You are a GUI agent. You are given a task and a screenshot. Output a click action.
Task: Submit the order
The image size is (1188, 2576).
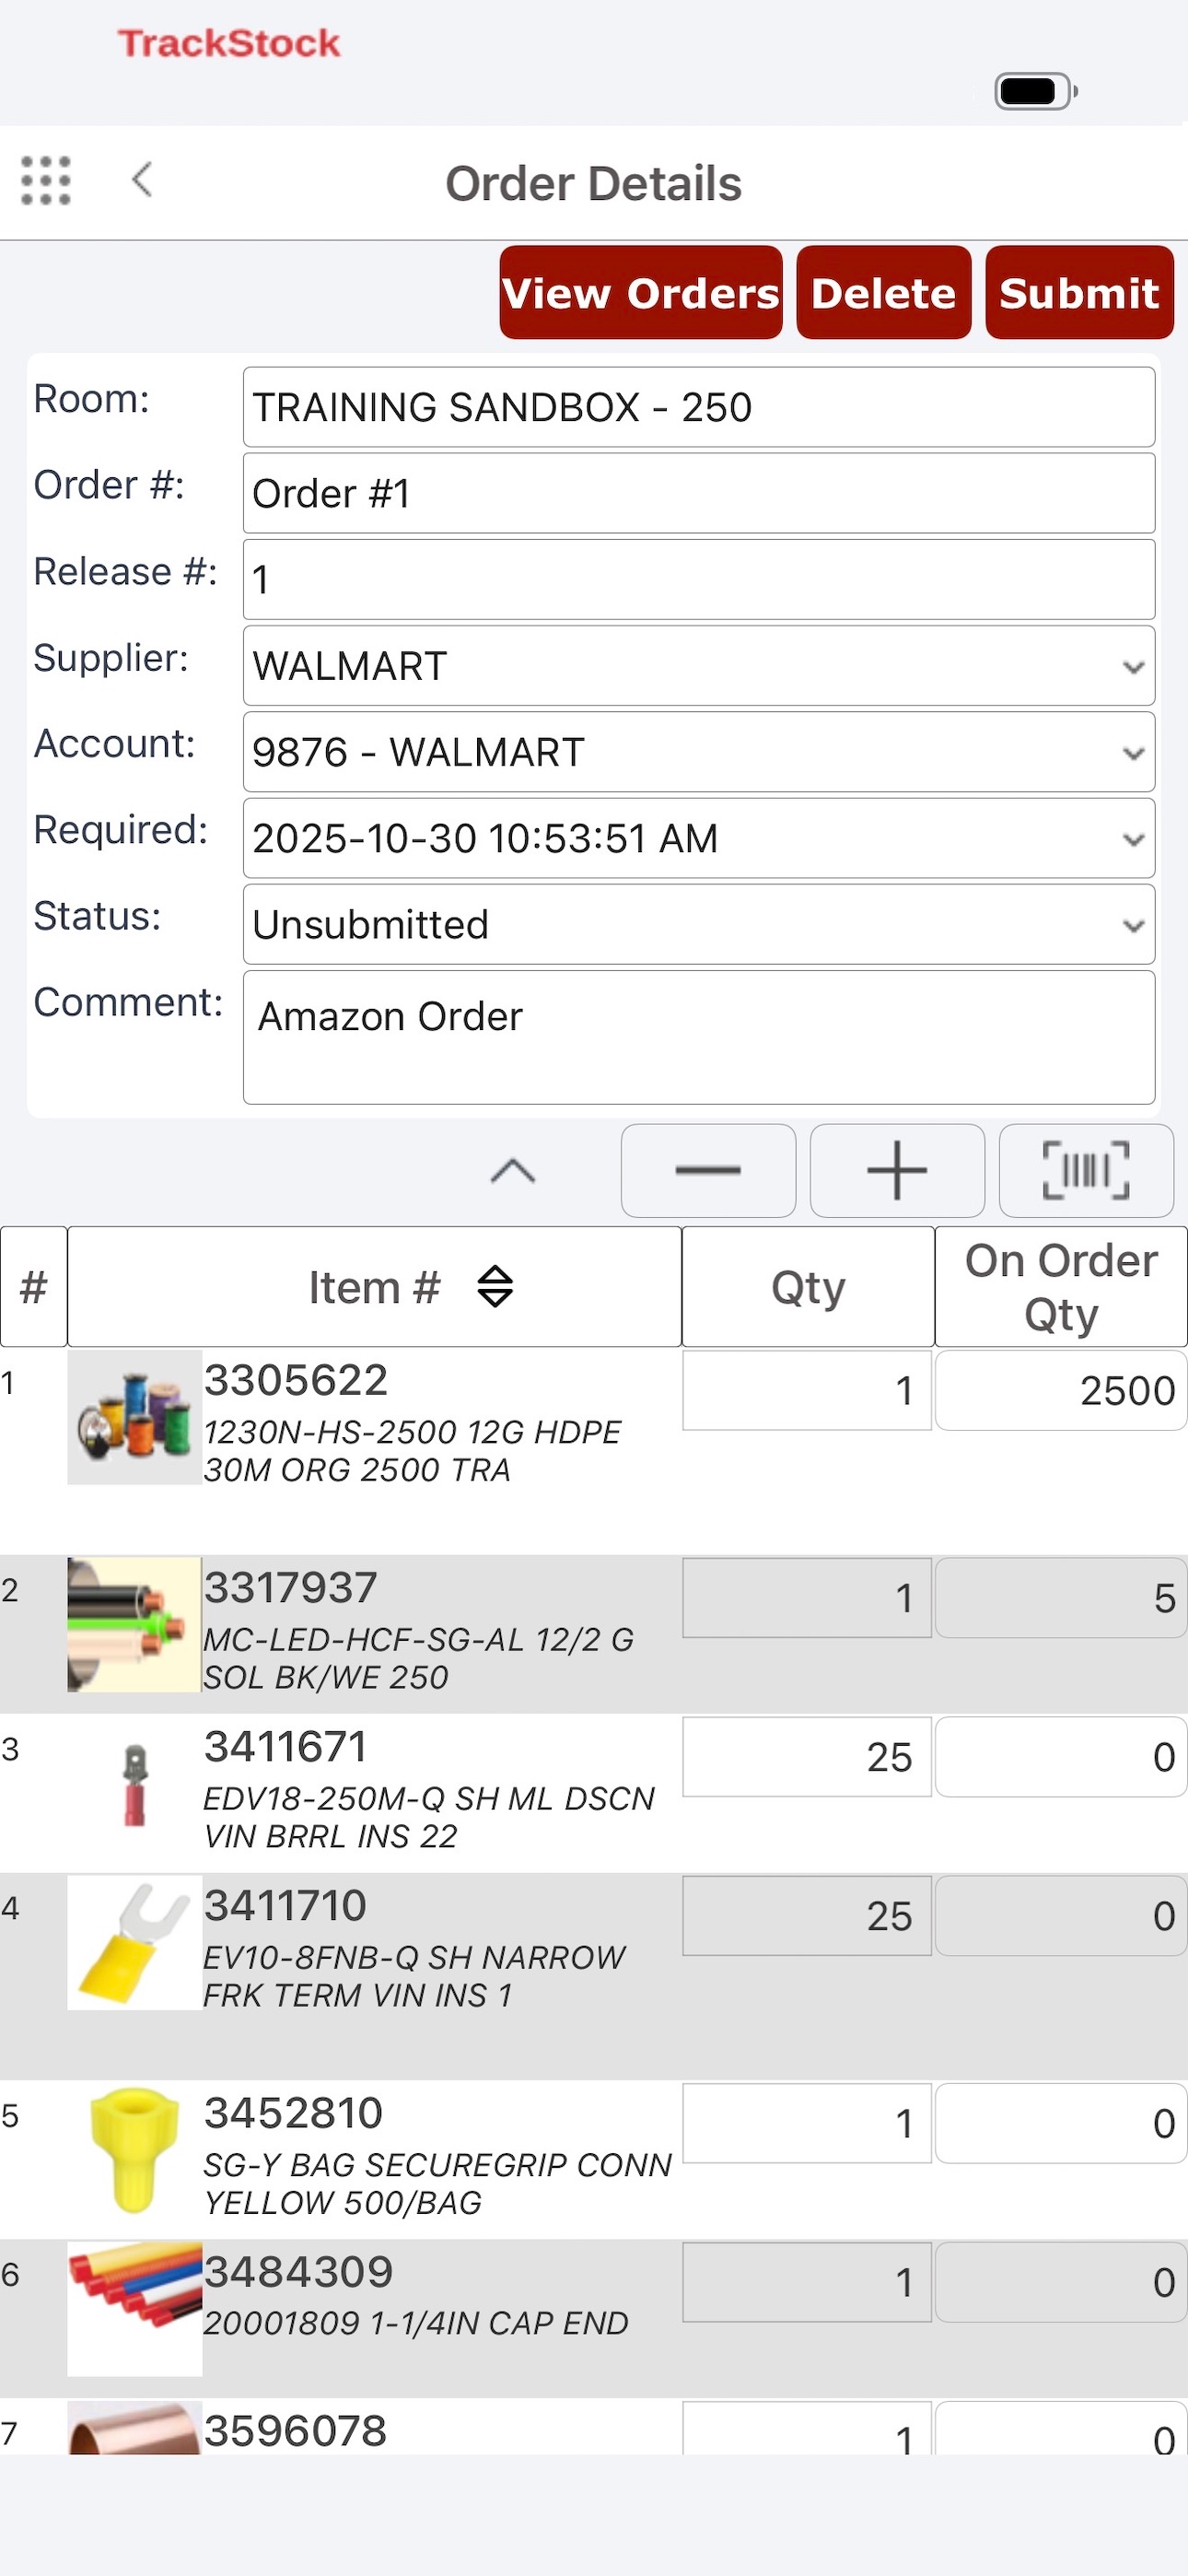coord(1080,293)
